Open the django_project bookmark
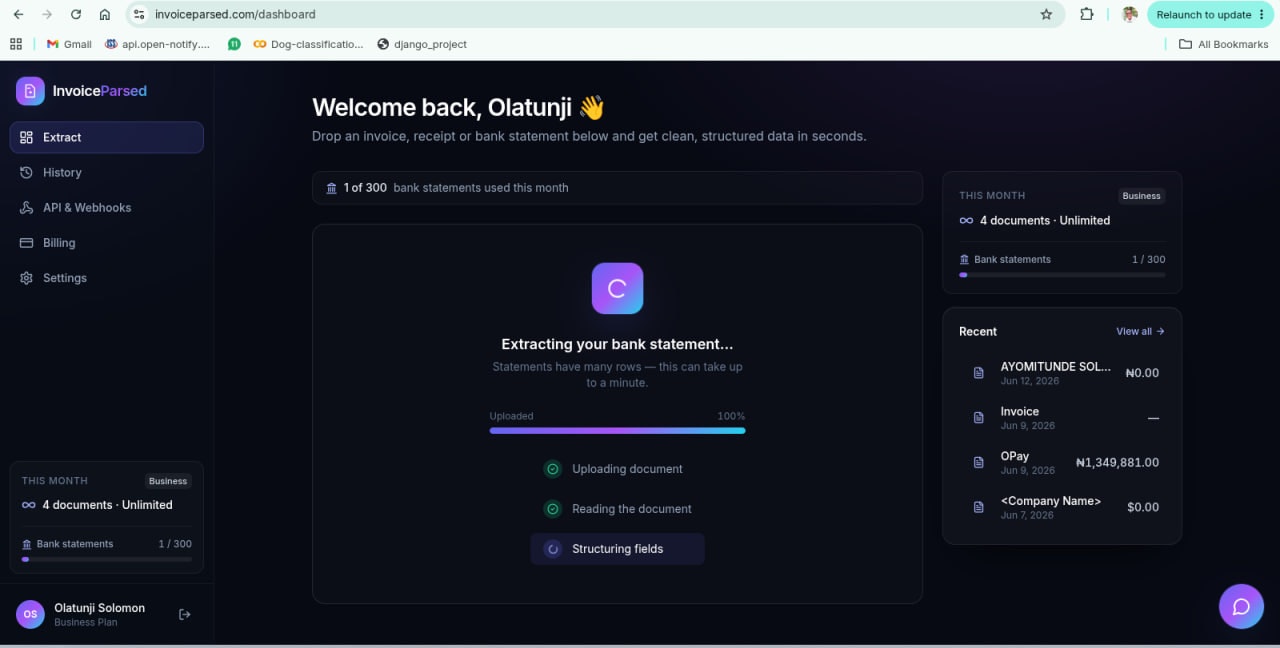Screen dimensions: 1280x648 [x=422, y=44]
